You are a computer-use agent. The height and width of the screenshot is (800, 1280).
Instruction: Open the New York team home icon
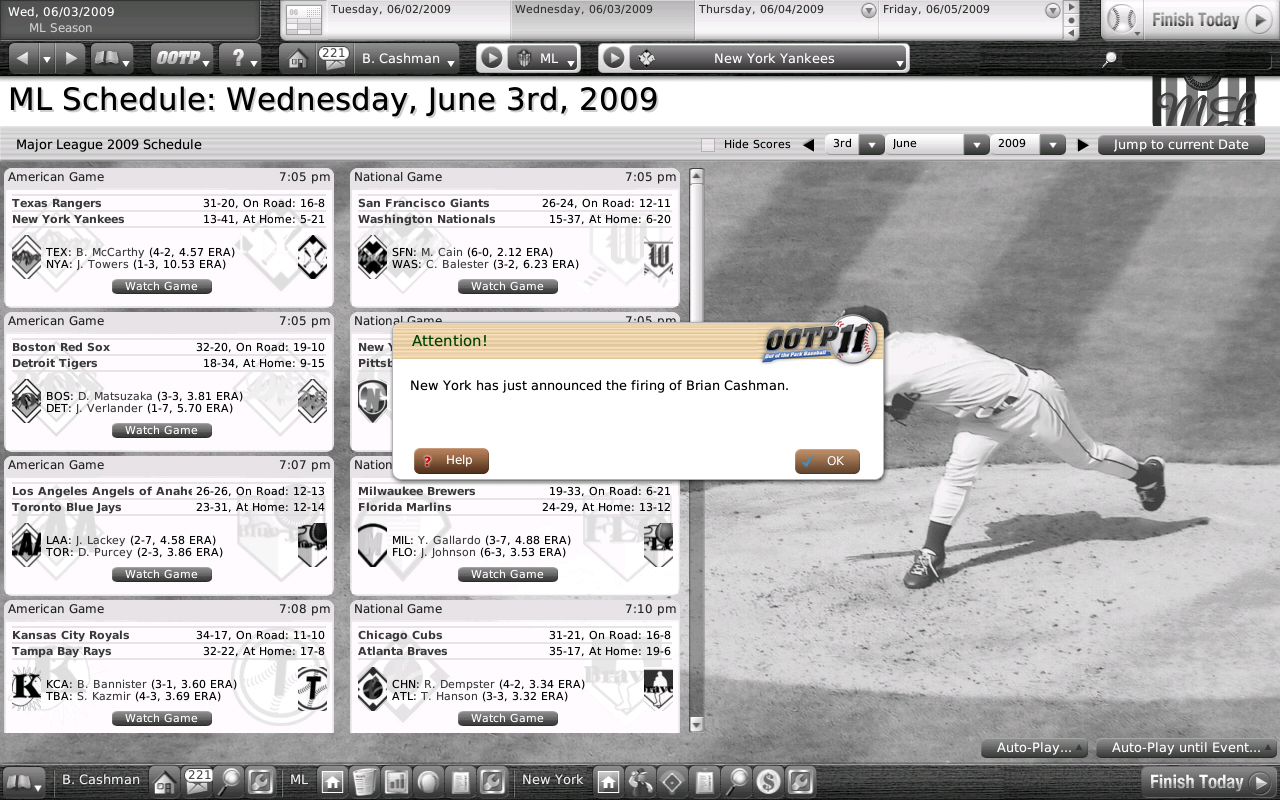(x=608, y=781)
